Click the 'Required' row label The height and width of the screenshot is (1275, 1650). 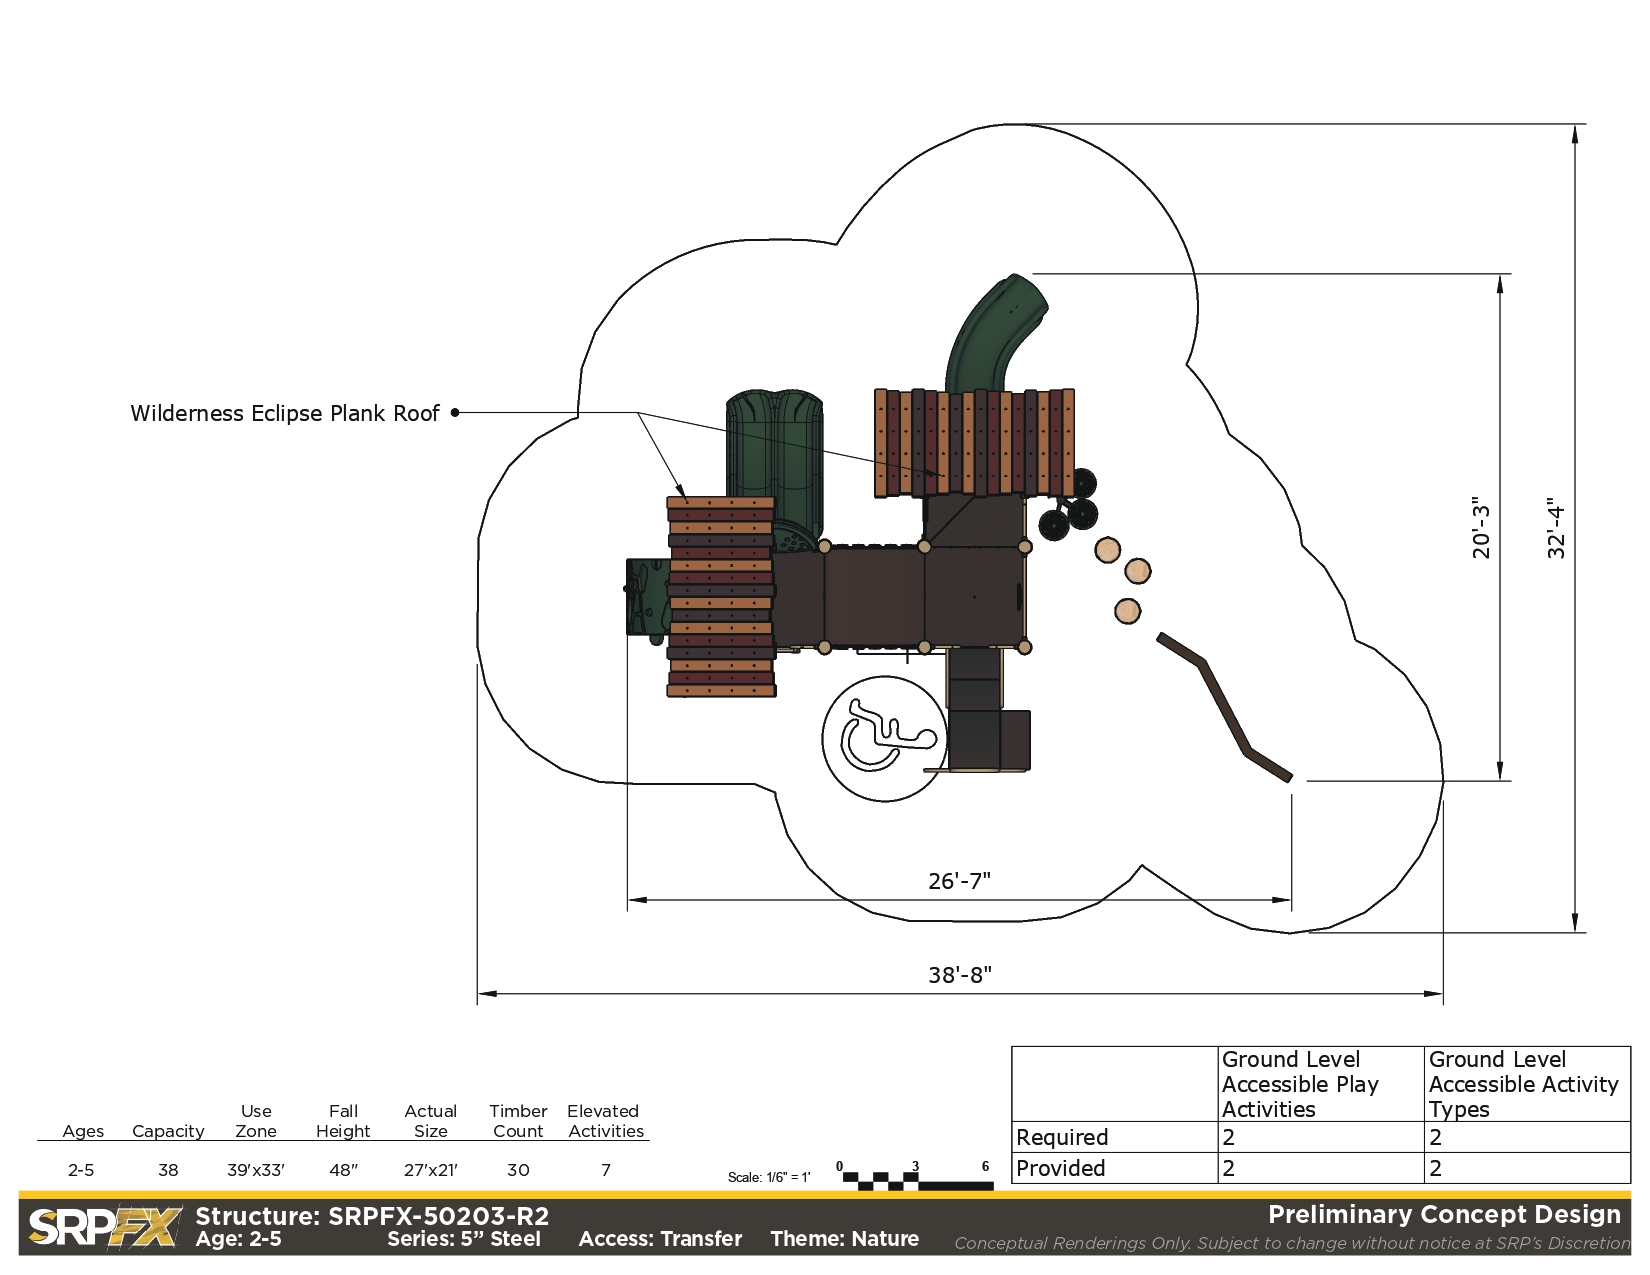(1062, 1137)
